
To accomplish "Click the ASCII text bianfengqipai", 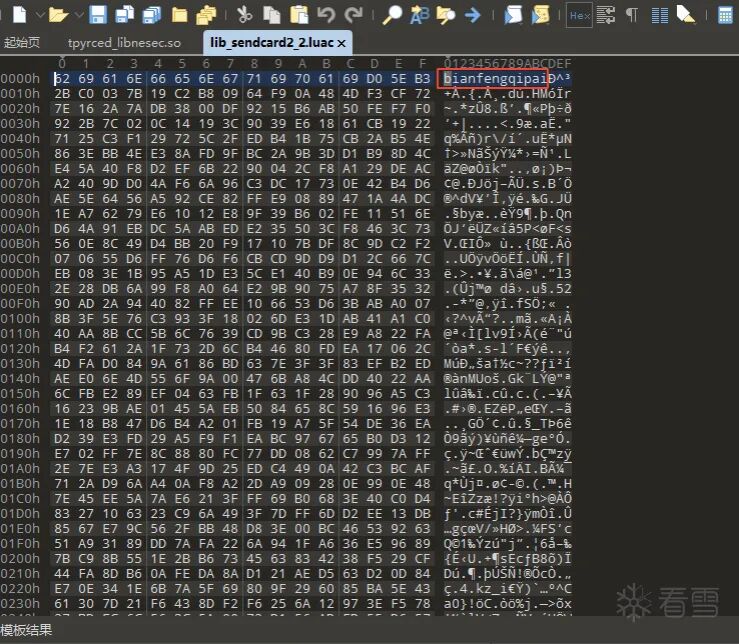I will pyautogui.click(x=495, y=78).
